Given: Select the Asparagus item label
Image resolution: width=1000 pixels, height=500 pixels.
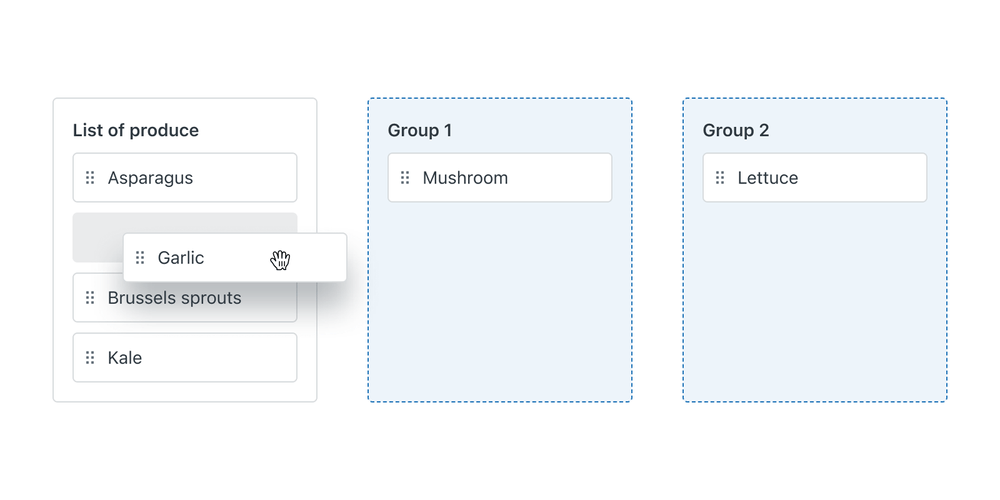Looking at the screenshot, I should coord(150,178).
